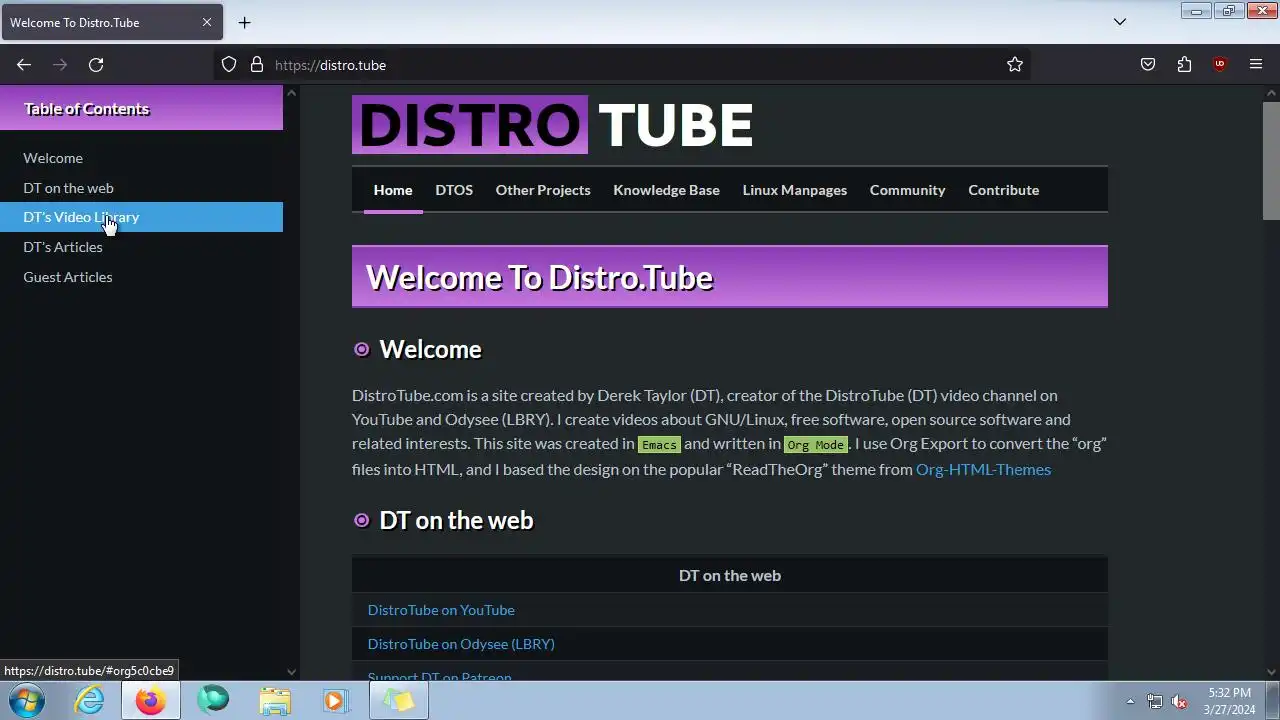Jump to DT on the web in sidebar
Screen dimensions: 1280x720
click(68, 188)
